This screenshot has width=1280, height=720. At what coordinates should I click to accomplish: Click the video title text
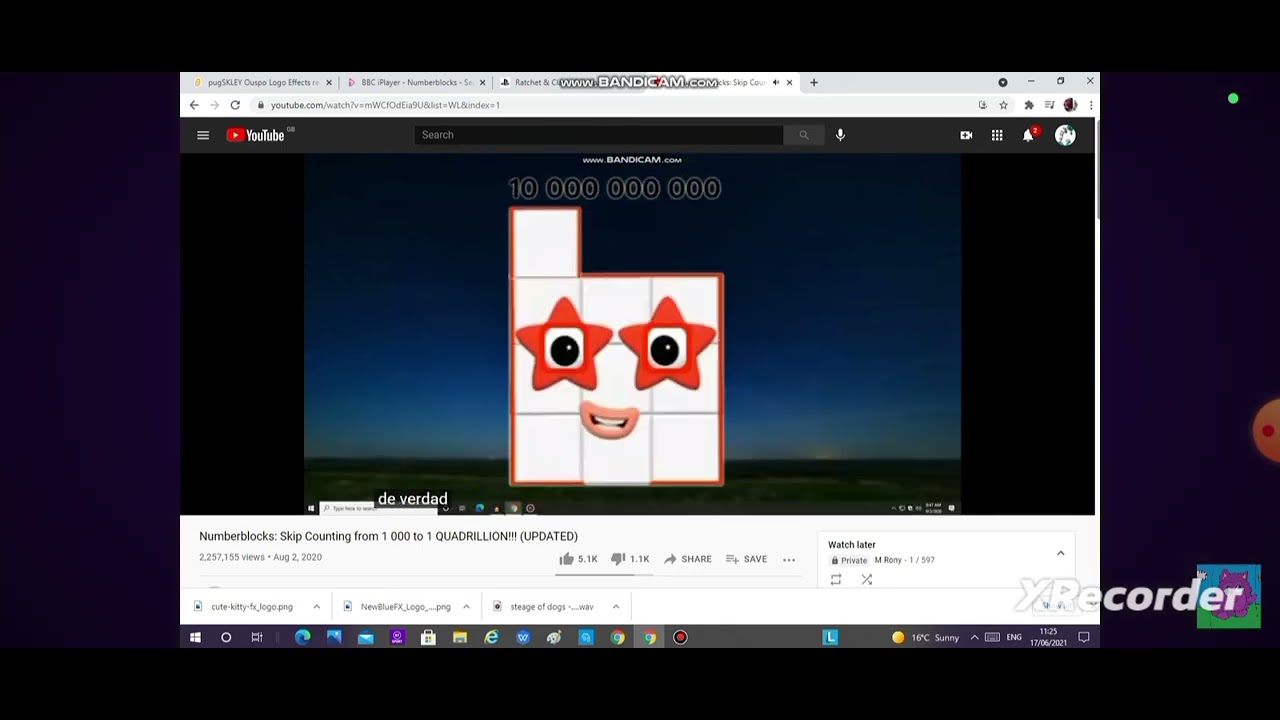click(388, 536)
